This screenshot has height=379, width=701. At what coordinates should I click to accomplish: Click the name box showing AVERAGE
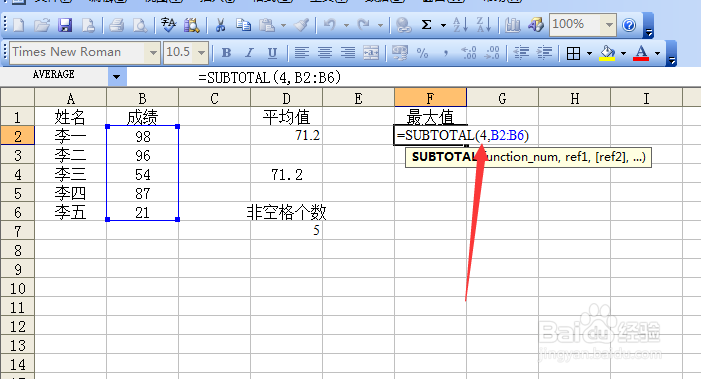(54, 74)
